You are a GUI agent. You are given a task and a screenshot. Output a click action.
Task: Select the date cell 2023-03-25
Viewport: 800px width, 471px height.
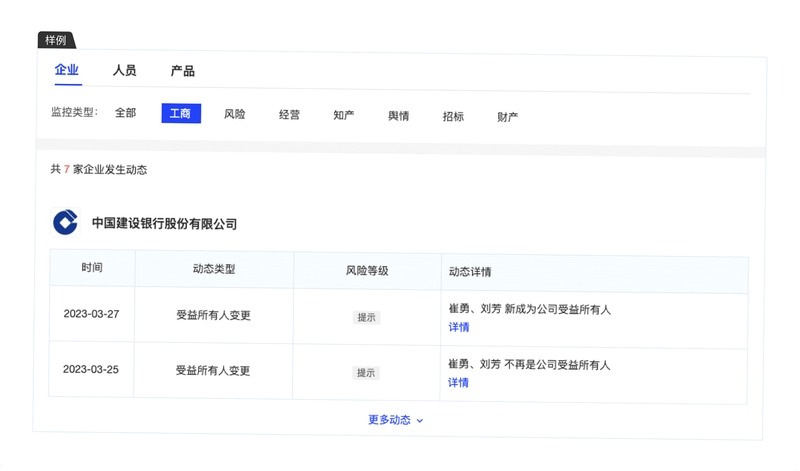[91, 369]
